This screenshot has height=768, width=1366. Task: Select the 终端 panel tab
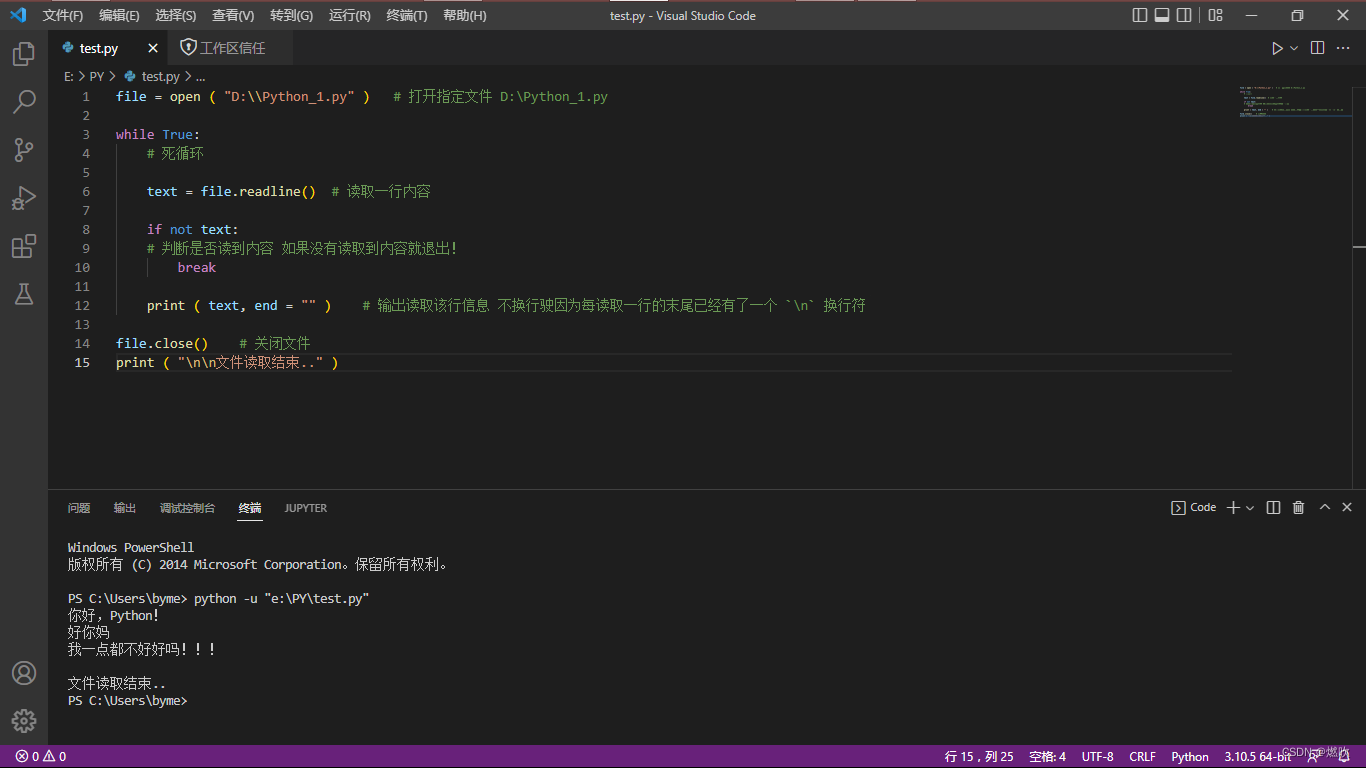pyautogui.click(x=250, y=508)
